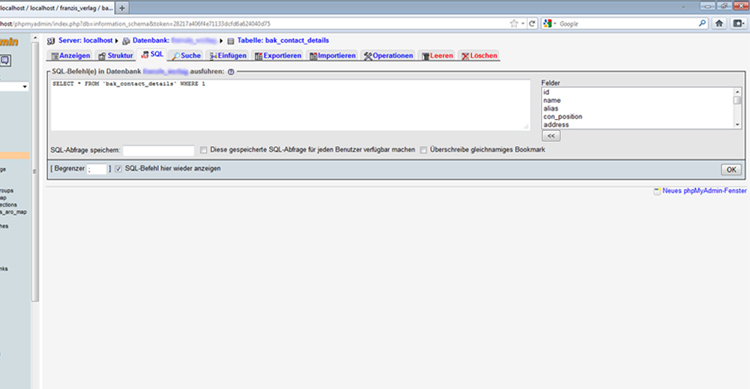Open a new browser tab with the plus icon
This screenshot has width=750, height=389.
coord(122,8)
